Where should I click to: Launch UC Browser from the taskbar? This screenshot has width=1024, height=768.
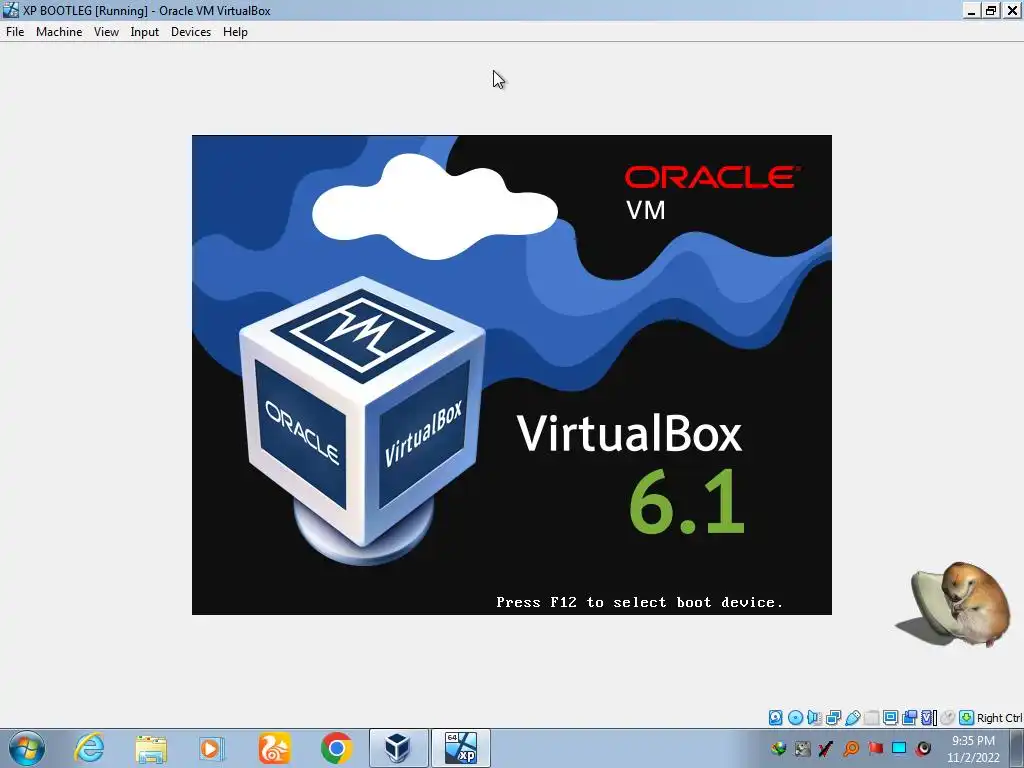[x=274, y=748]
